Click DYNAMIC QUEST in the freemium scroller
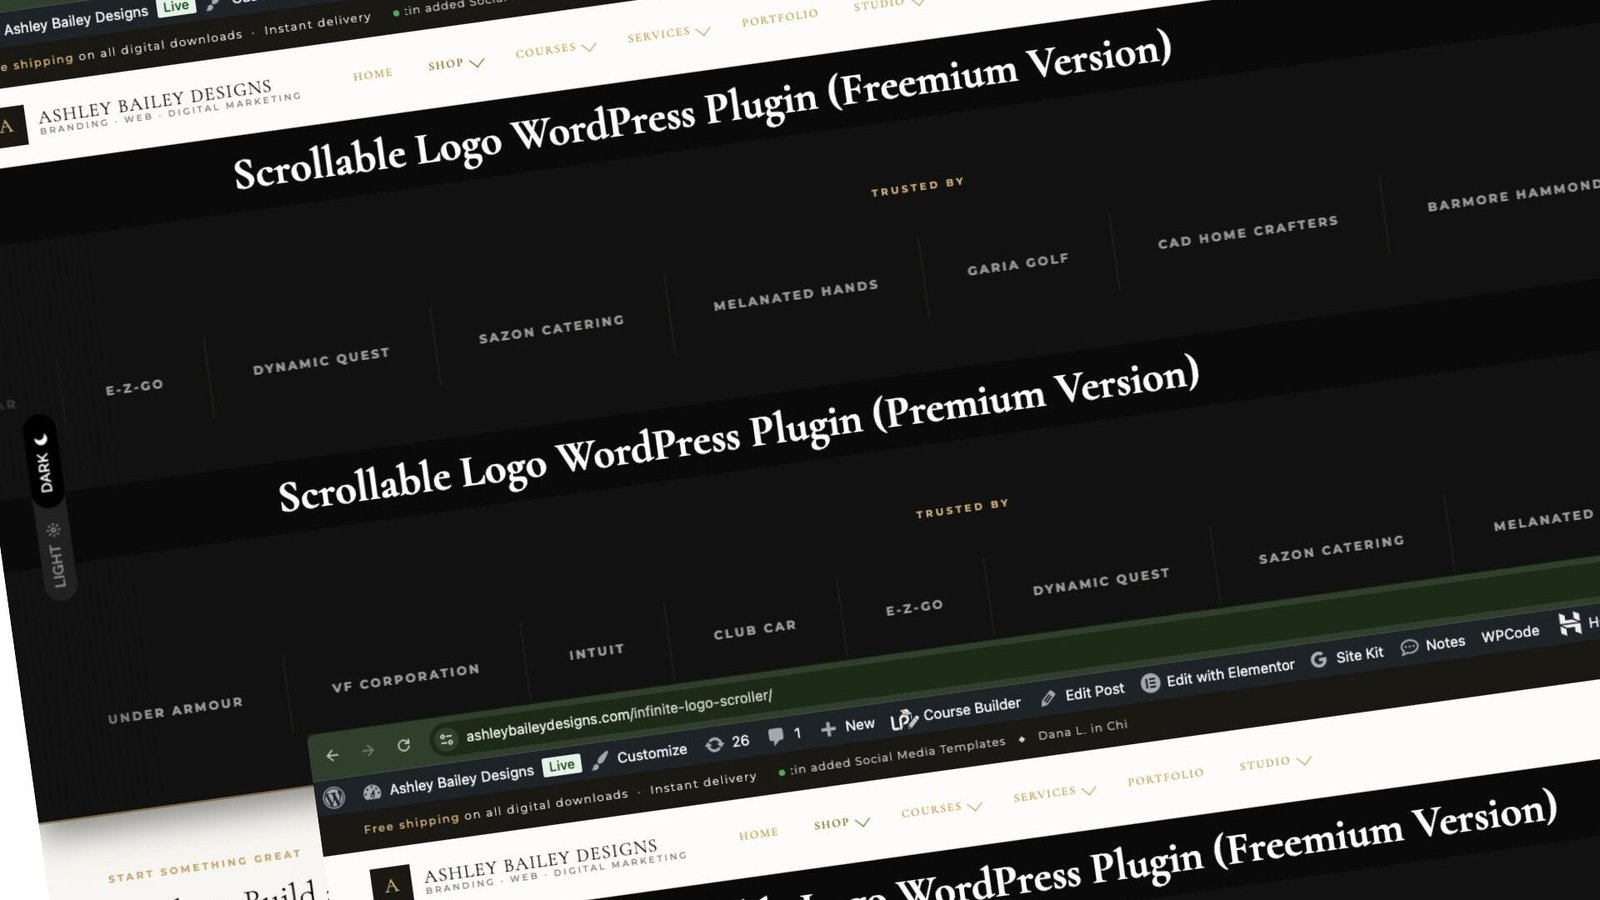This screenshot has width=1600, height=900. tap(320, 361)
